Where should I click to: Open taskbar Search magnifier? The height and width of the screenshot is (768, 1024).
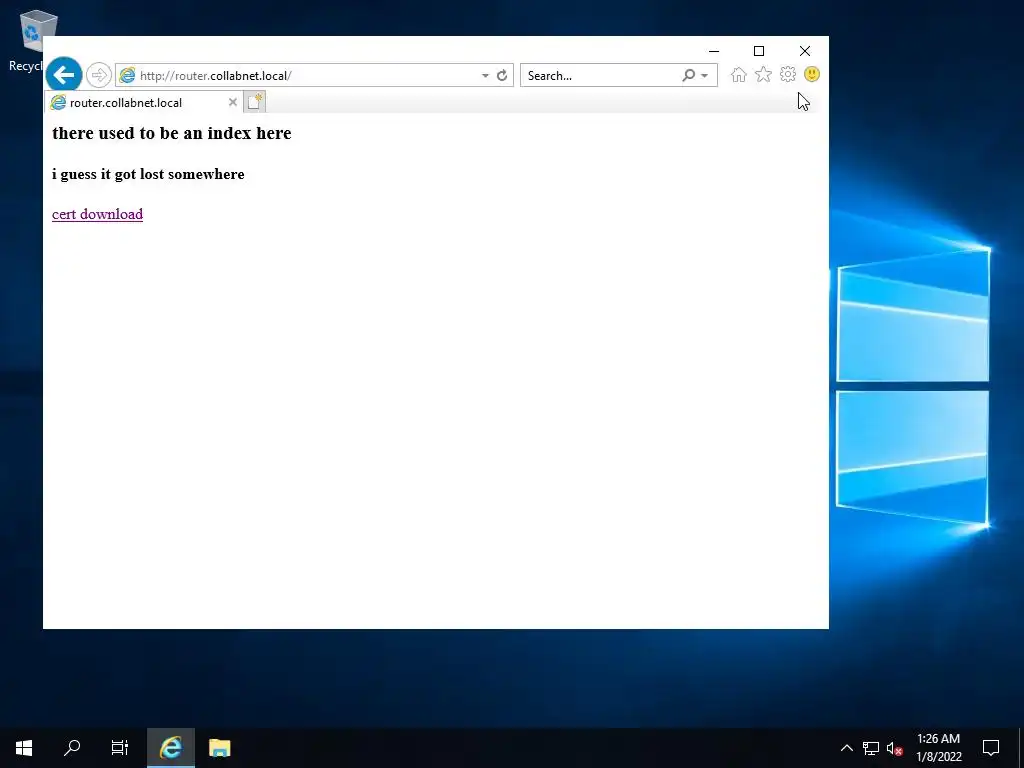click(72, 748)
